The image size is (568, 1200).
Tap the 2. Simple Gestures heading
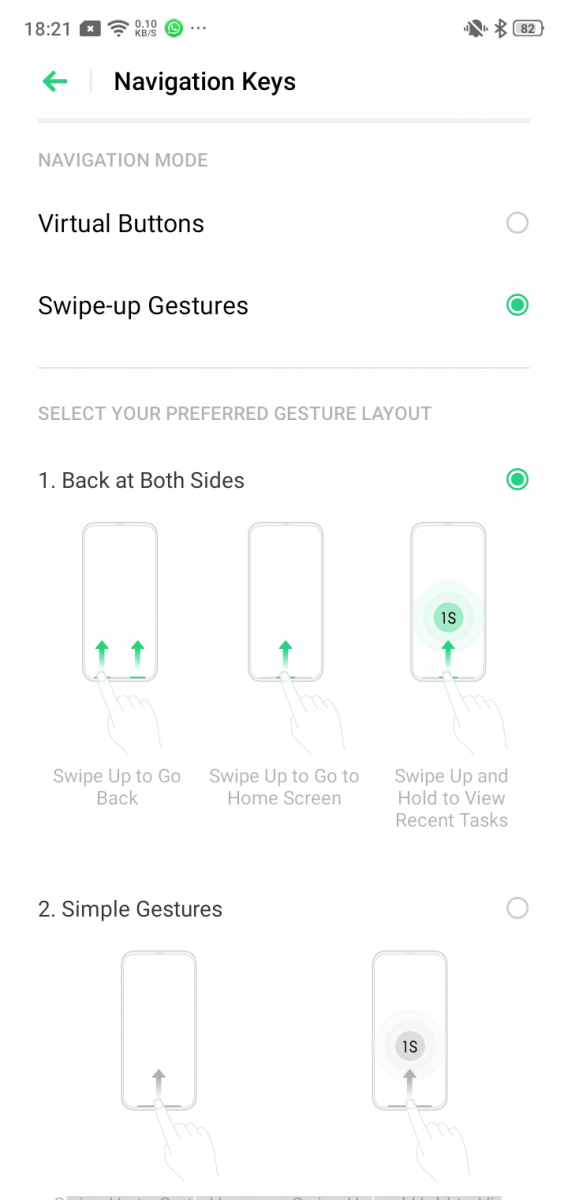[130, 909]
